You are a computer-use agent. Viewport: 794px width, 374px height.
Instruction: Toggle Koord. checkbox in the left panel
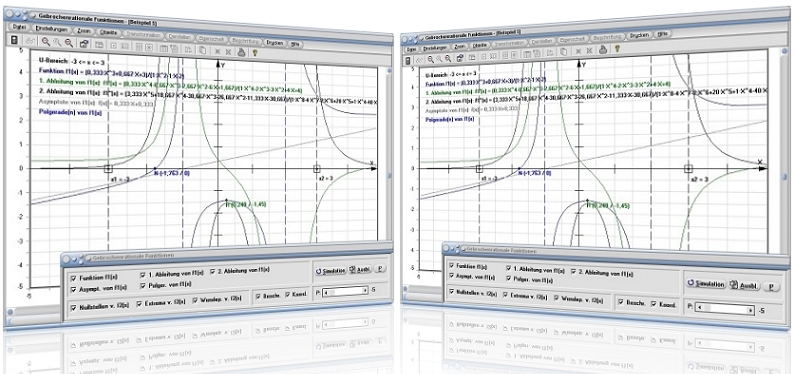[x=287, y=295]
